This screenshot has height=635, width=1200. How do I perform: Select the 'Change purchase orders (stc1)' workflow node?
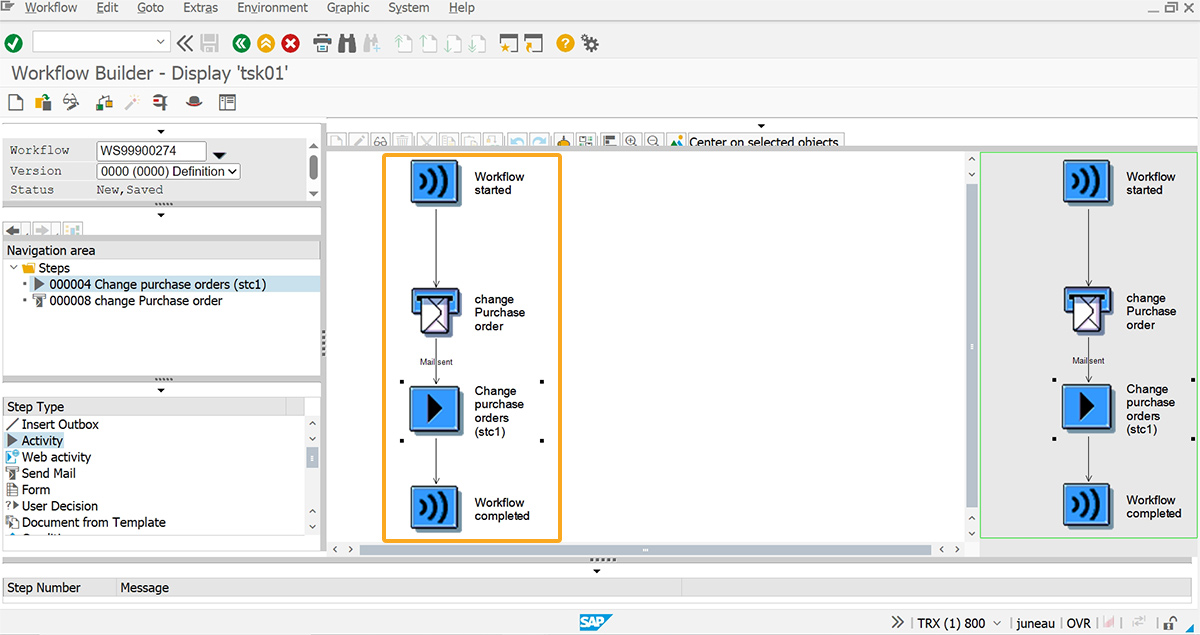(436, 410)
